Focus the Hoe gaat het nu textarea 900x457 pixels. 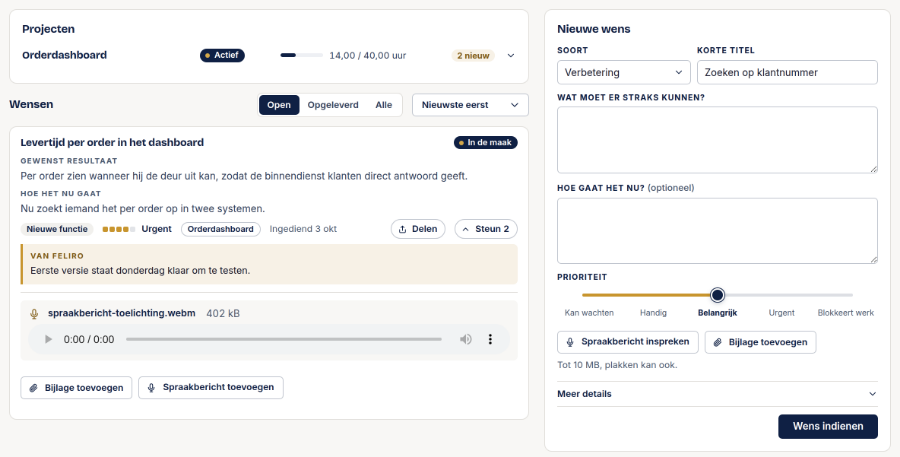point(717,231)
